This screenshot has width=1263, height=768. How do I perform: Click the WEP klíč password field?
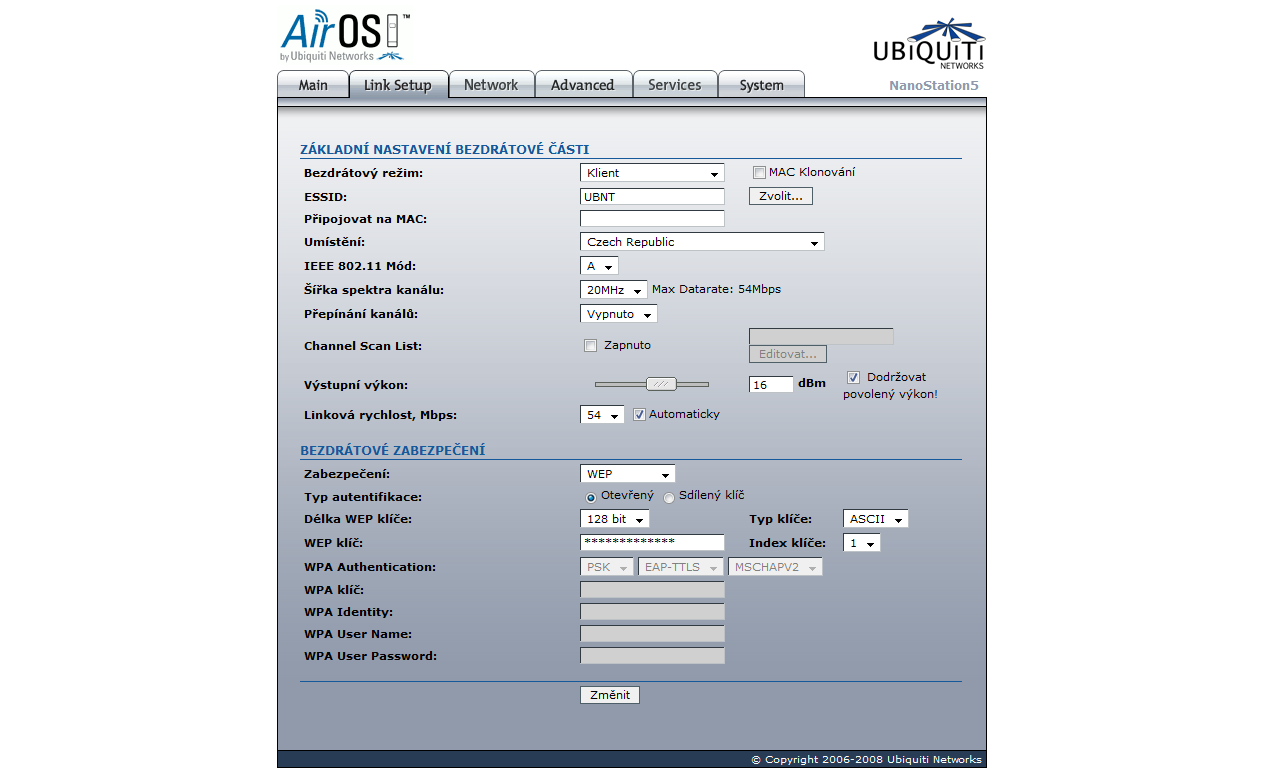click(x=652, y=542)
